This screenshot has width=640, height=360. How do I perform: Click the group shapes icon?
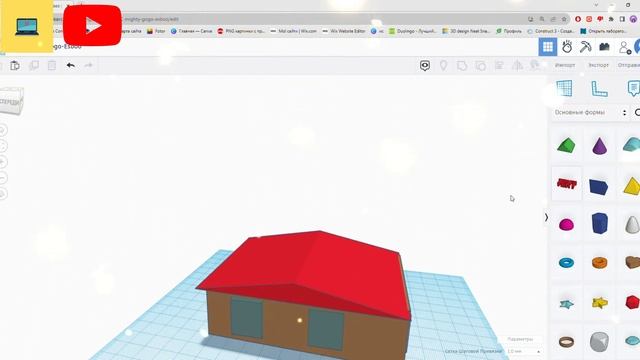tap(462, 65)
